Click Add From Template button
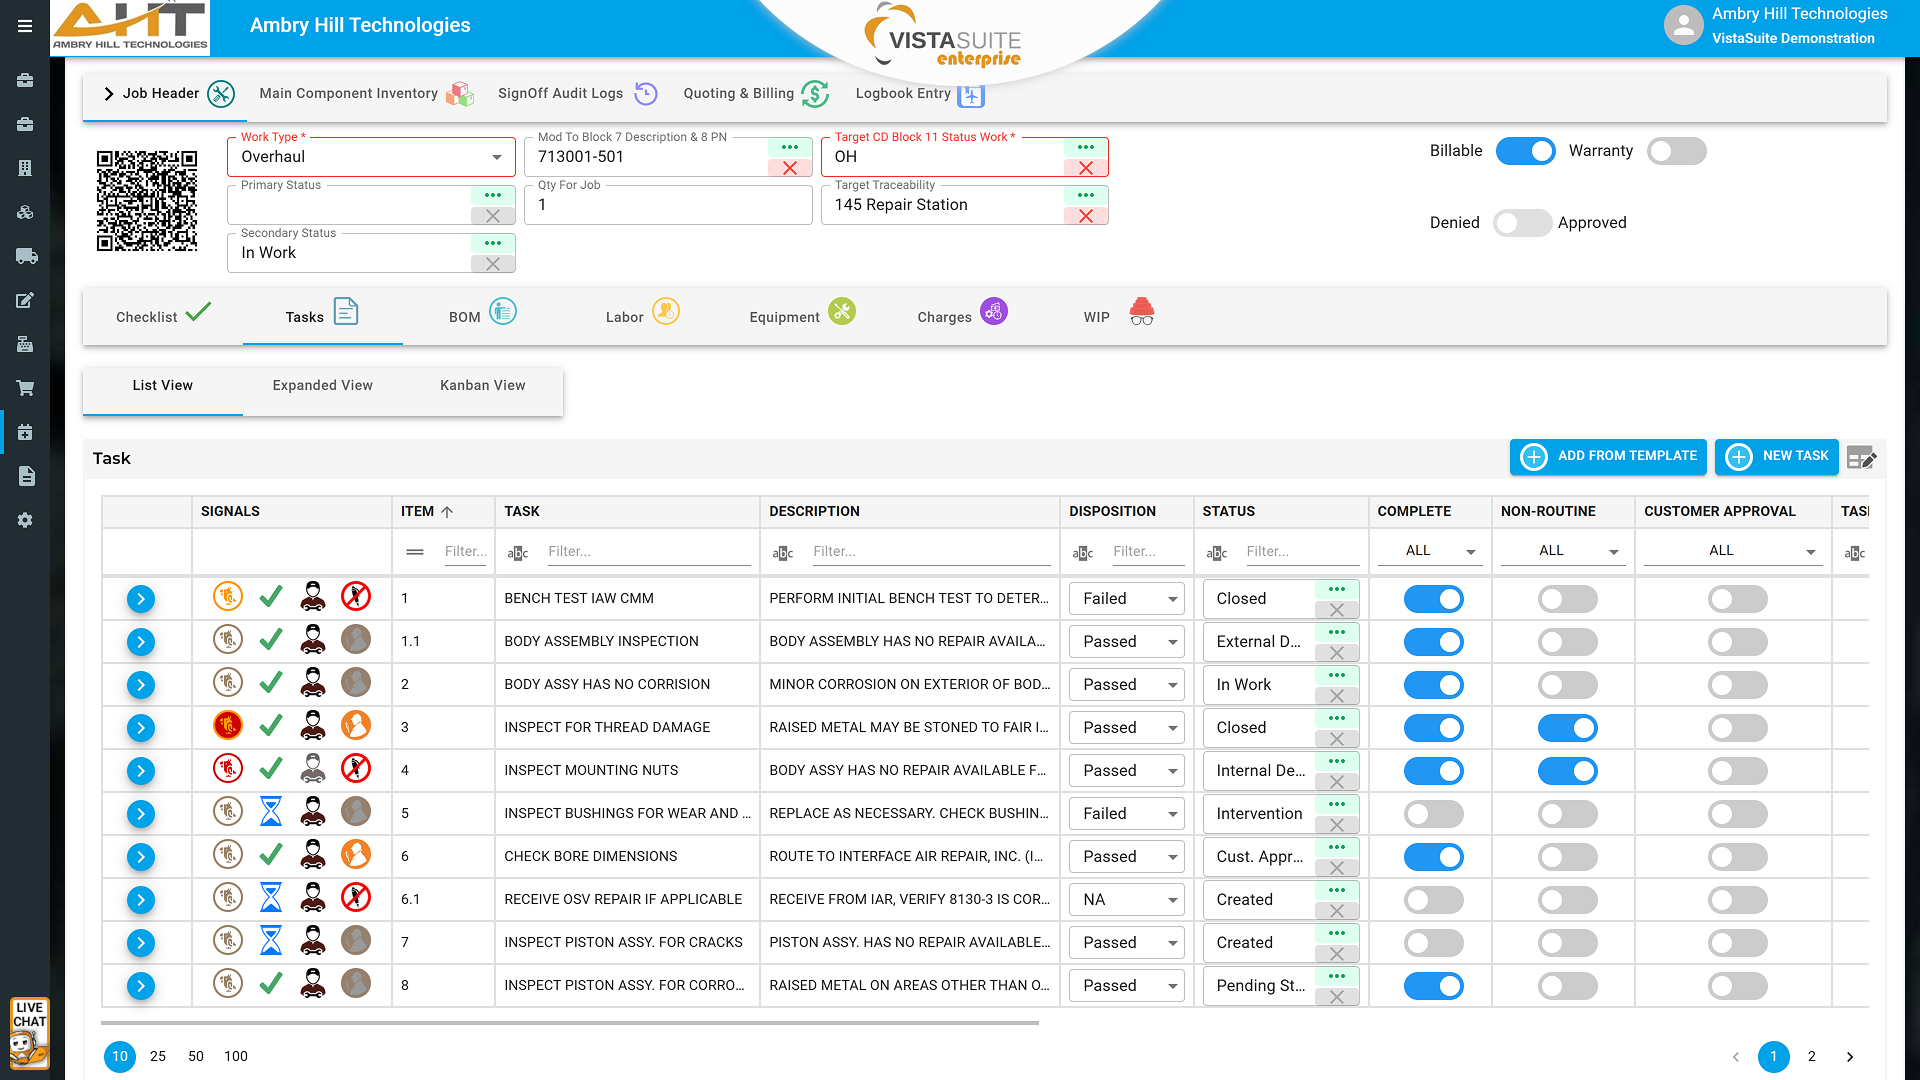The width and height of the screenshot is (1920, 1080). tap(1608, 456)
